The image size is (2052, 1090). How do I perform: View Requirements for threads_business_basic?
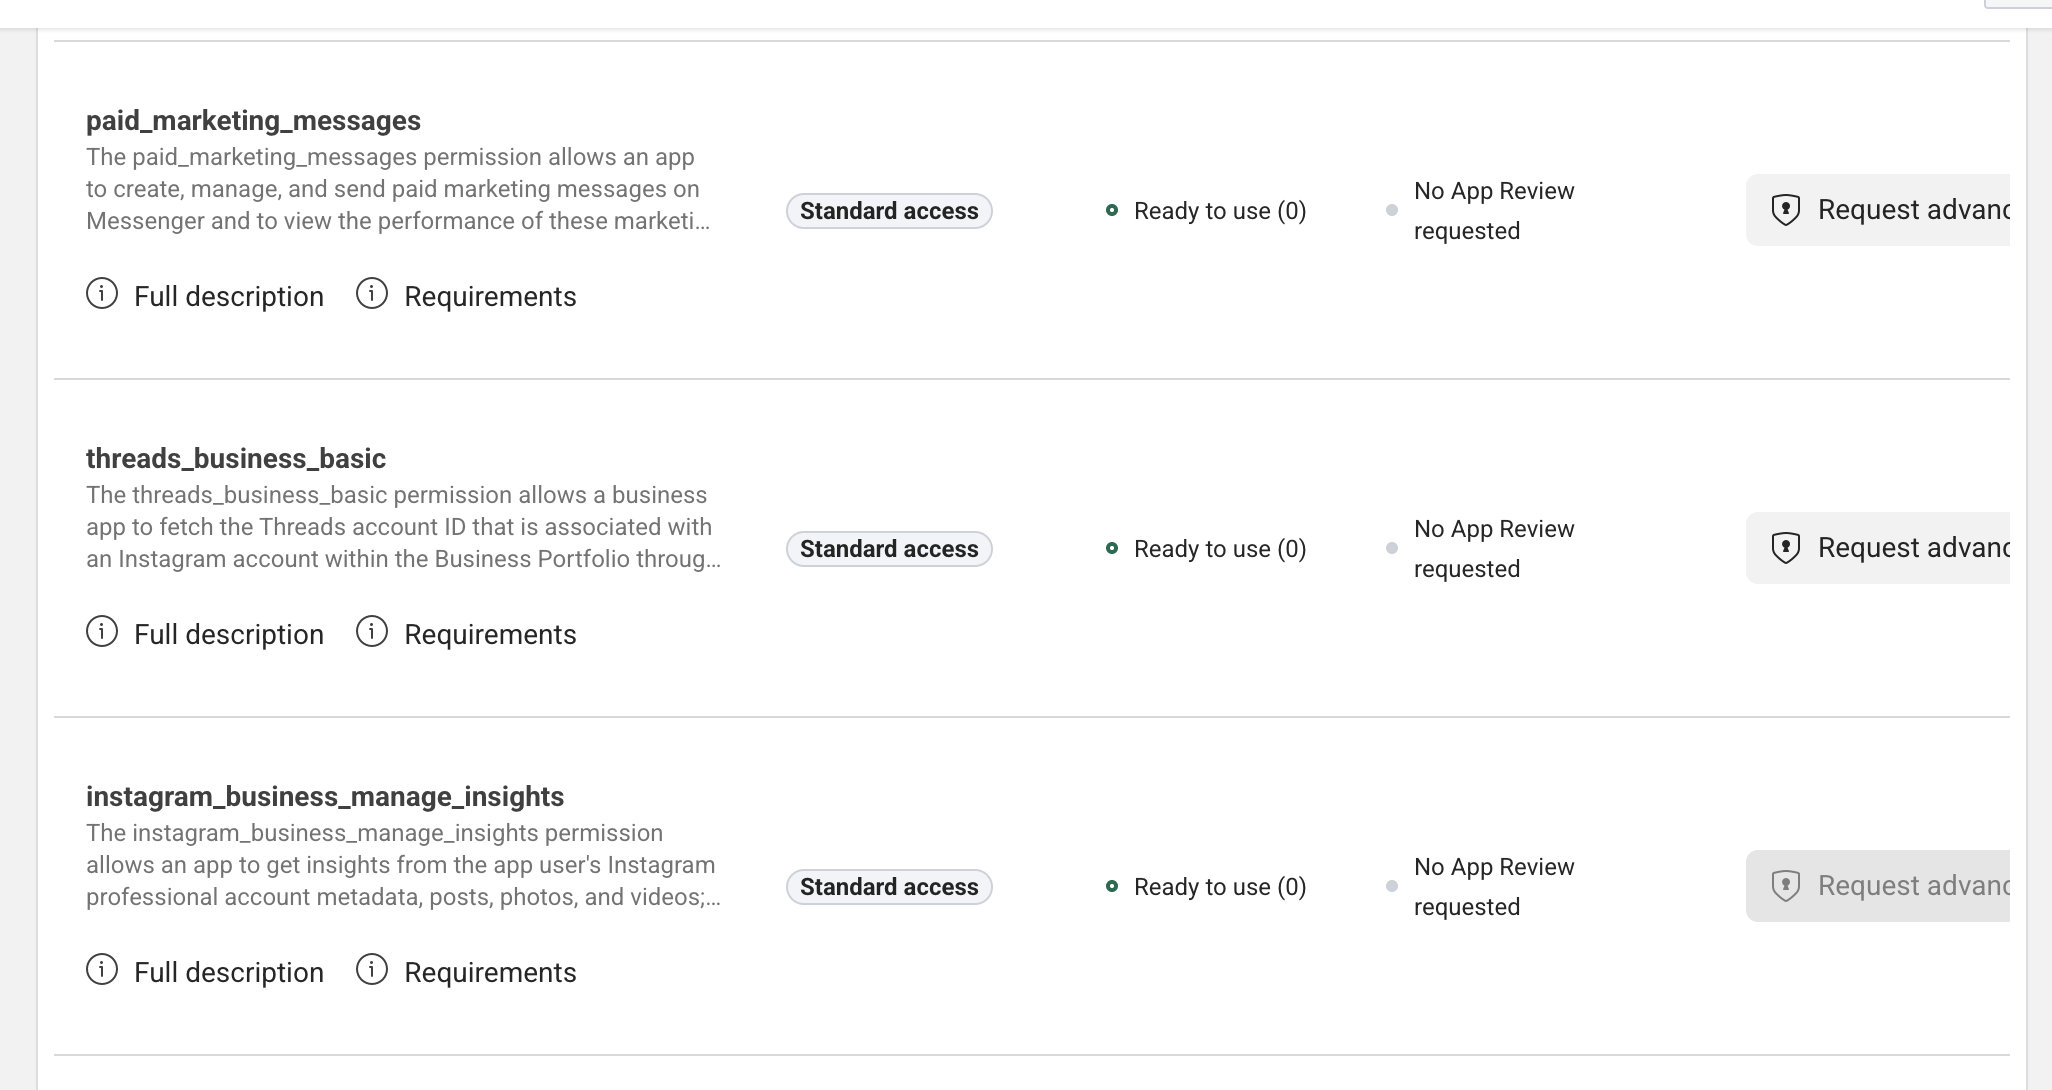tap(490, 635)
